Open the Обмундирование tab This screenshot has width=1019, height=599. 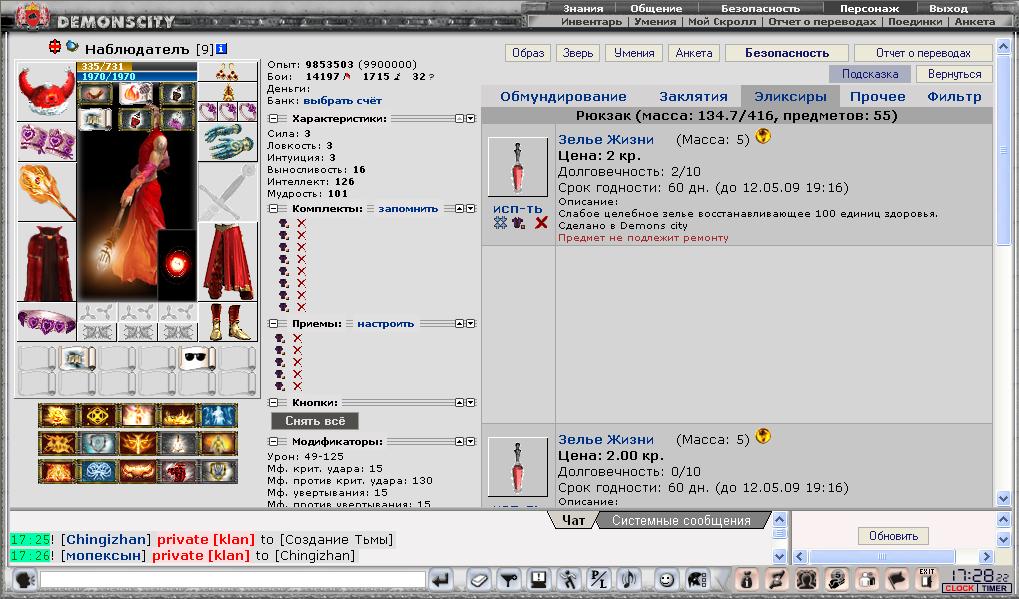pyautogui.click(x=563, y=97)
